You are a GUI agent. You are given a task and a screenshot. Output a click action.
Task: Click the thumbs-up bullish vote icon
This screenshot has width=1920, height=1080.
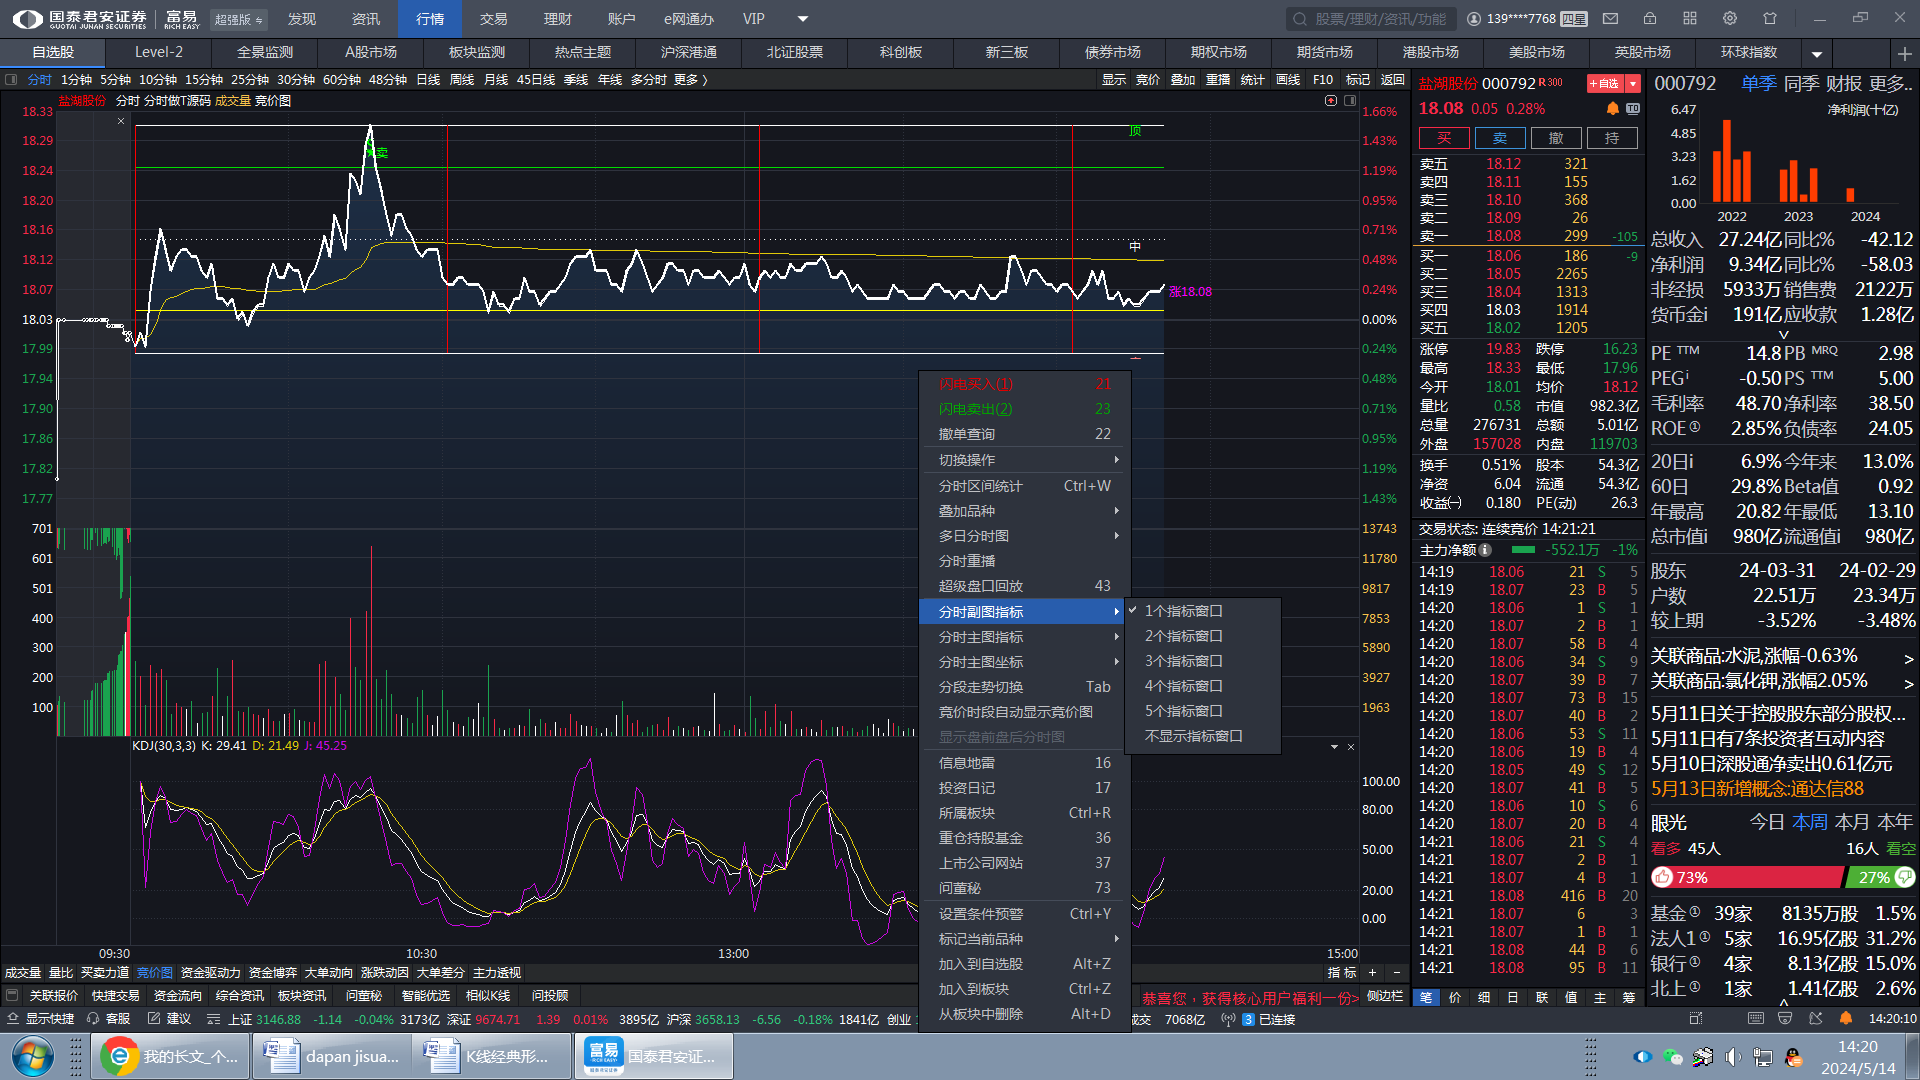[x=1663, y=877]
